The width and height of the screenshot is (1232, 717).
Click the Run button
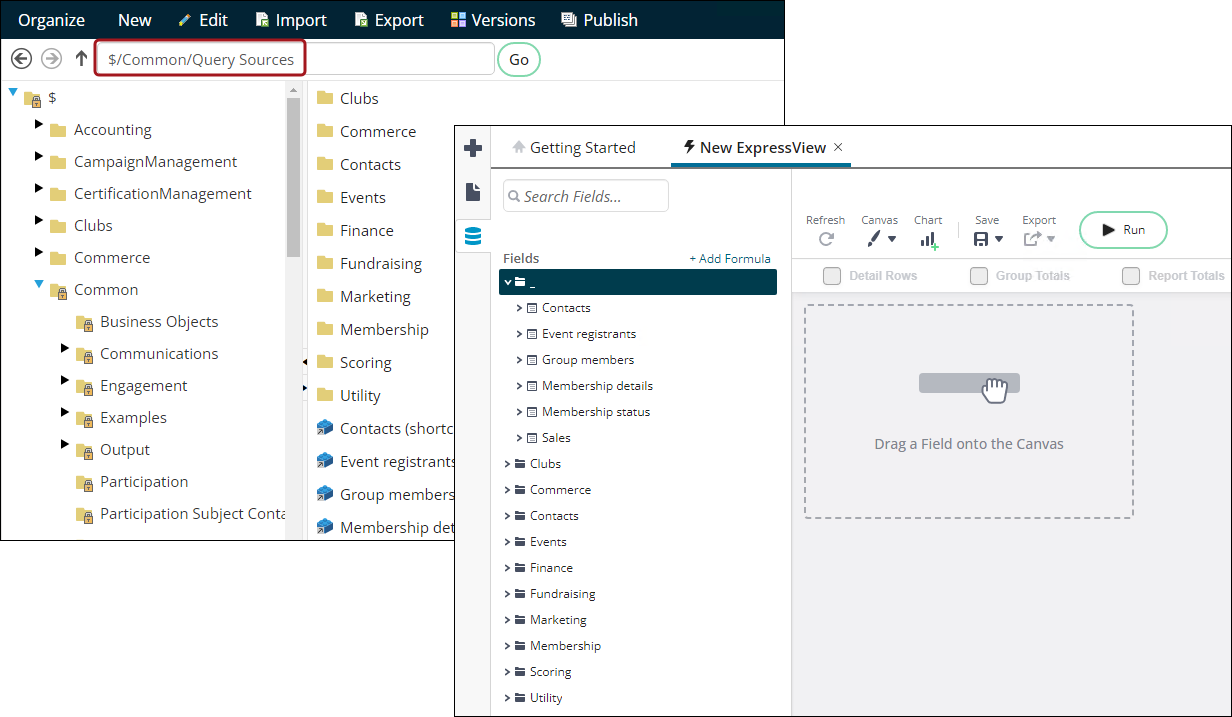click(1123, 230)
